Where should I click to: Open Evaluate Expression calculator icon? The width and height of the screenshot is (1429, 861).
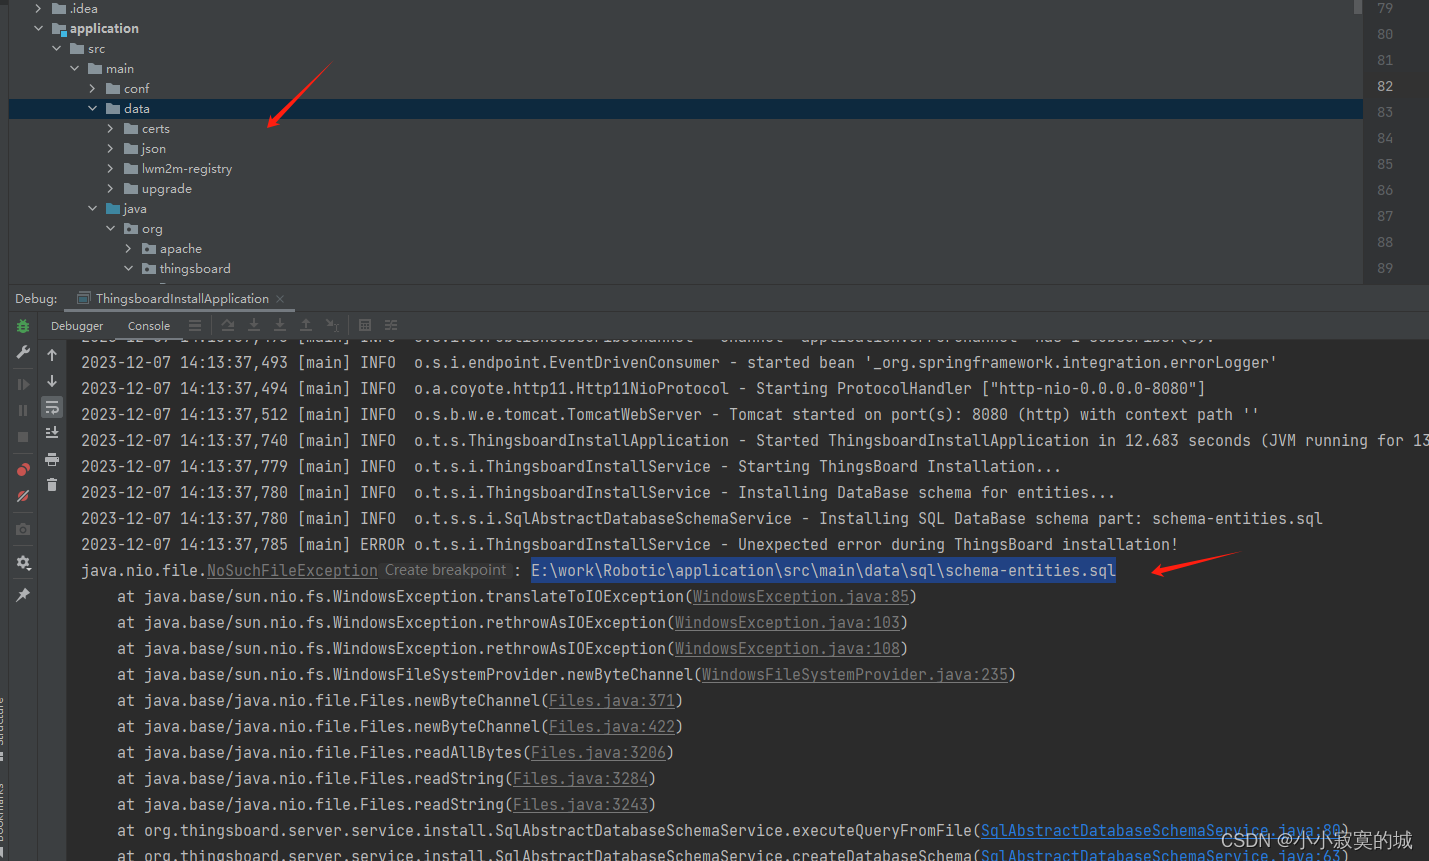coord(365,326)
